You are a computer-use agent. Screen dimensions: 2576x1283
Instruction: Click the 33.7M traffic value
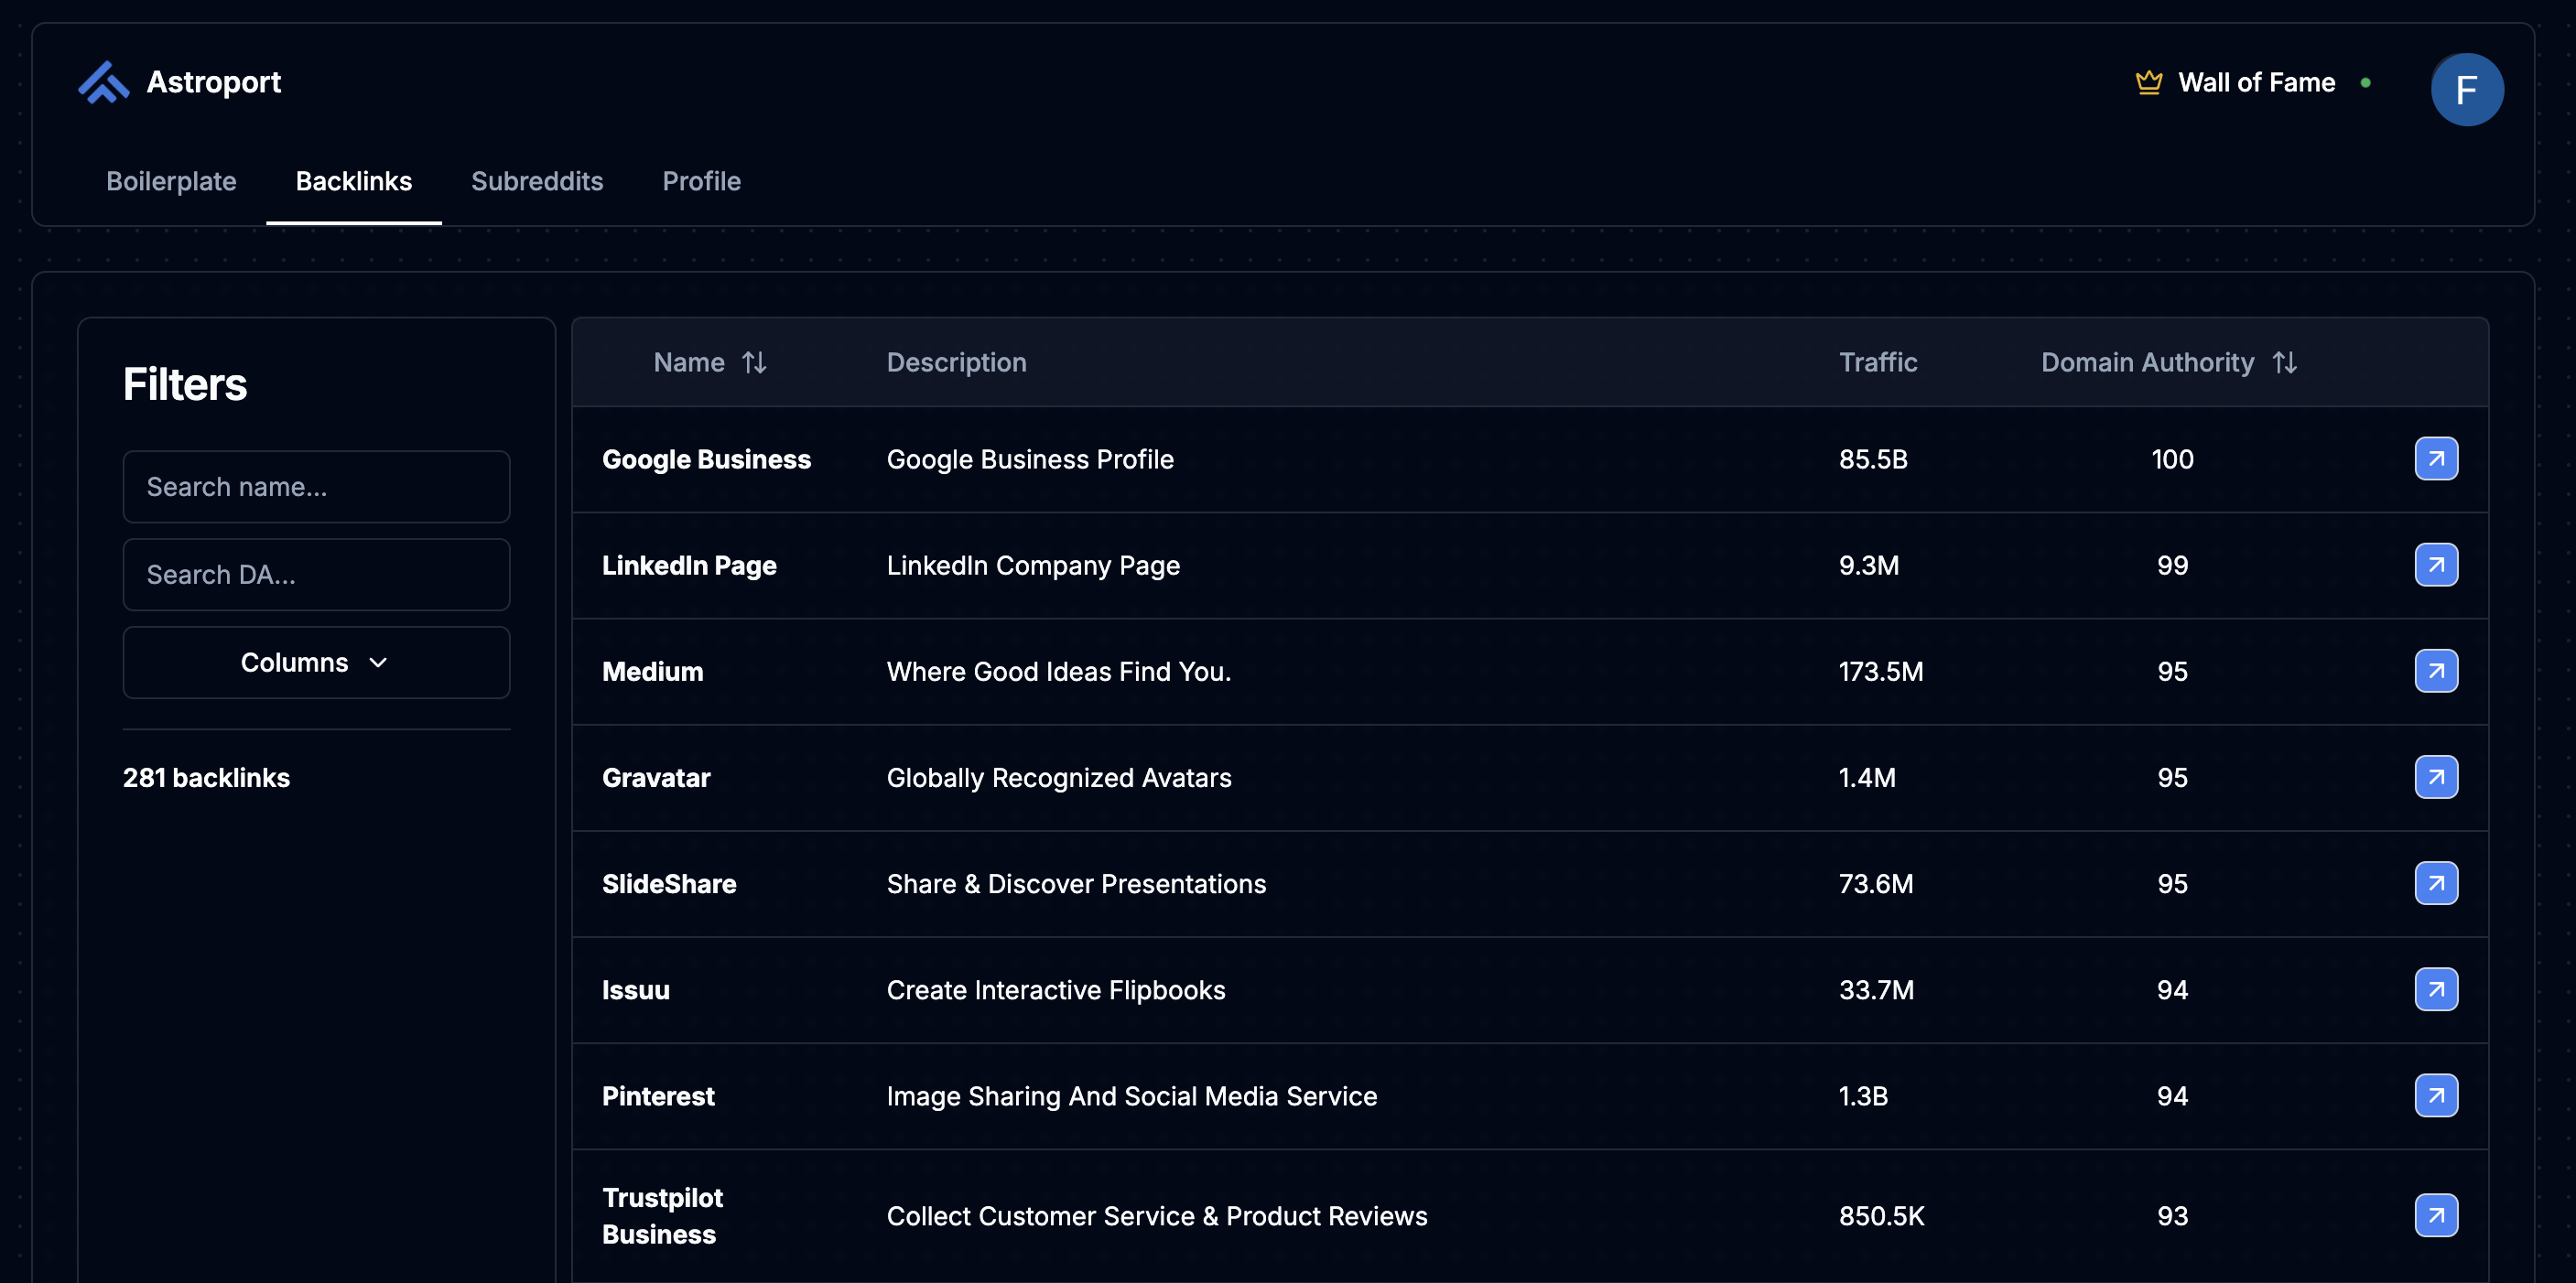point(1876,989)
